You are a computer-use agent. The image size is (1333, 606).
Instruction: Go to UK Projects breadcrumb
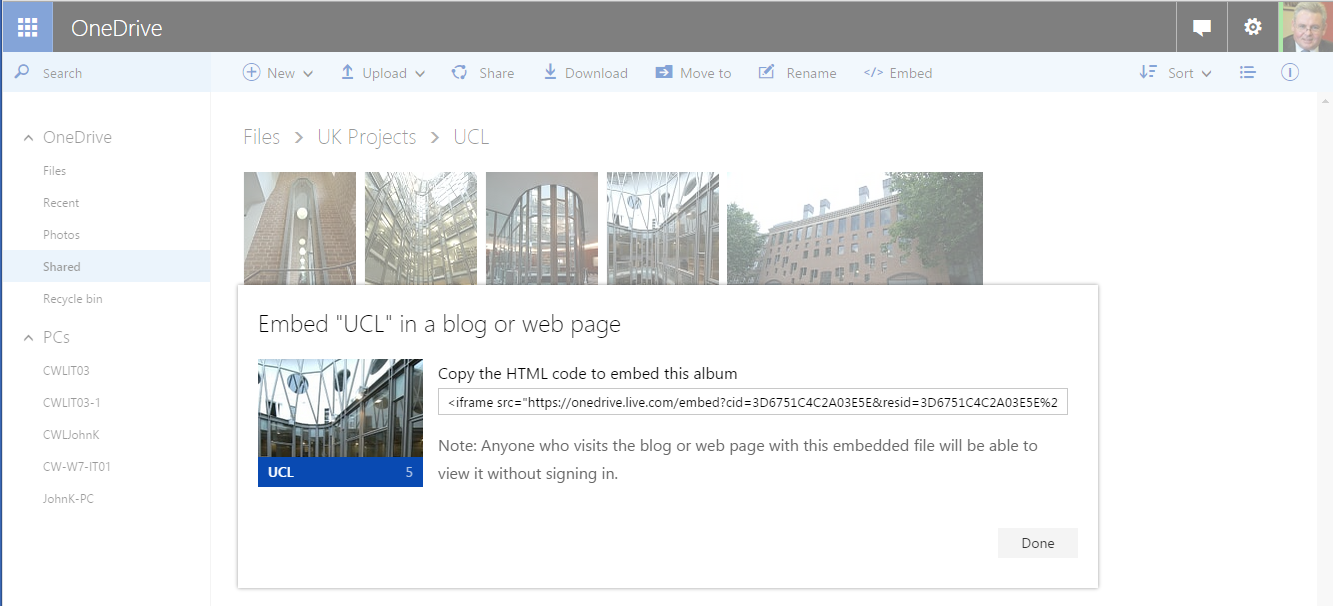pos(367,137)
